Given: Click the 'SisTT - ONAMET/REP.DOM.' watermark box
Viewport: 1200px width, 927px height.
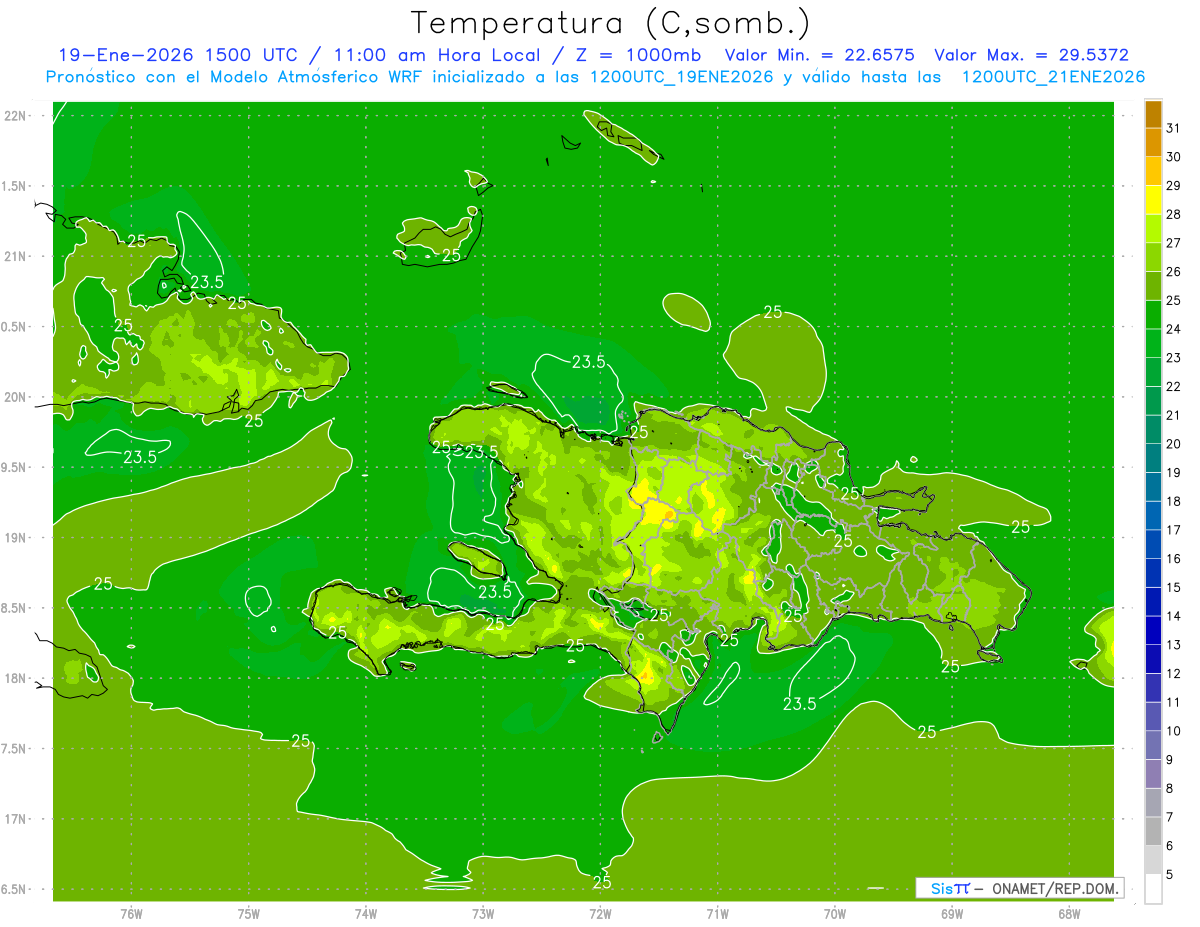Looking at the screenshot, I should pos(1019,888).
